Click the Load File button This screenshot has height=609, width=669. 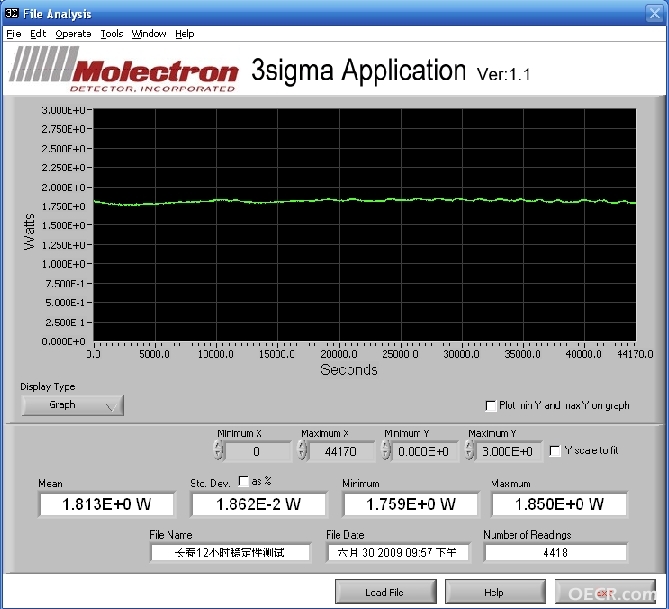385,592
